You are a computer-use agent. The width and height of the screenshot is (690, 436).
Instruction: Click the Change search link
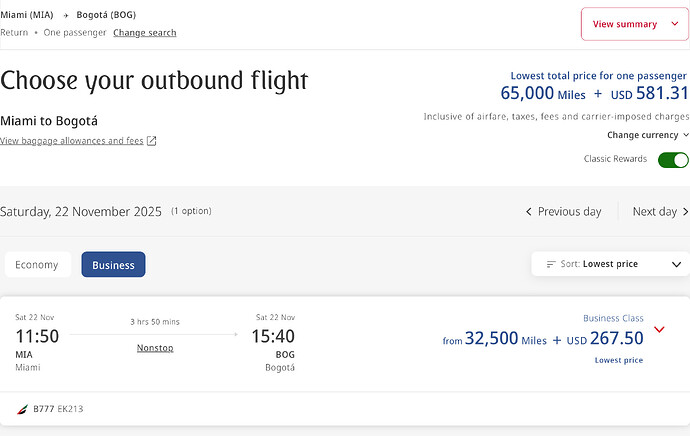tap(145, 33)
